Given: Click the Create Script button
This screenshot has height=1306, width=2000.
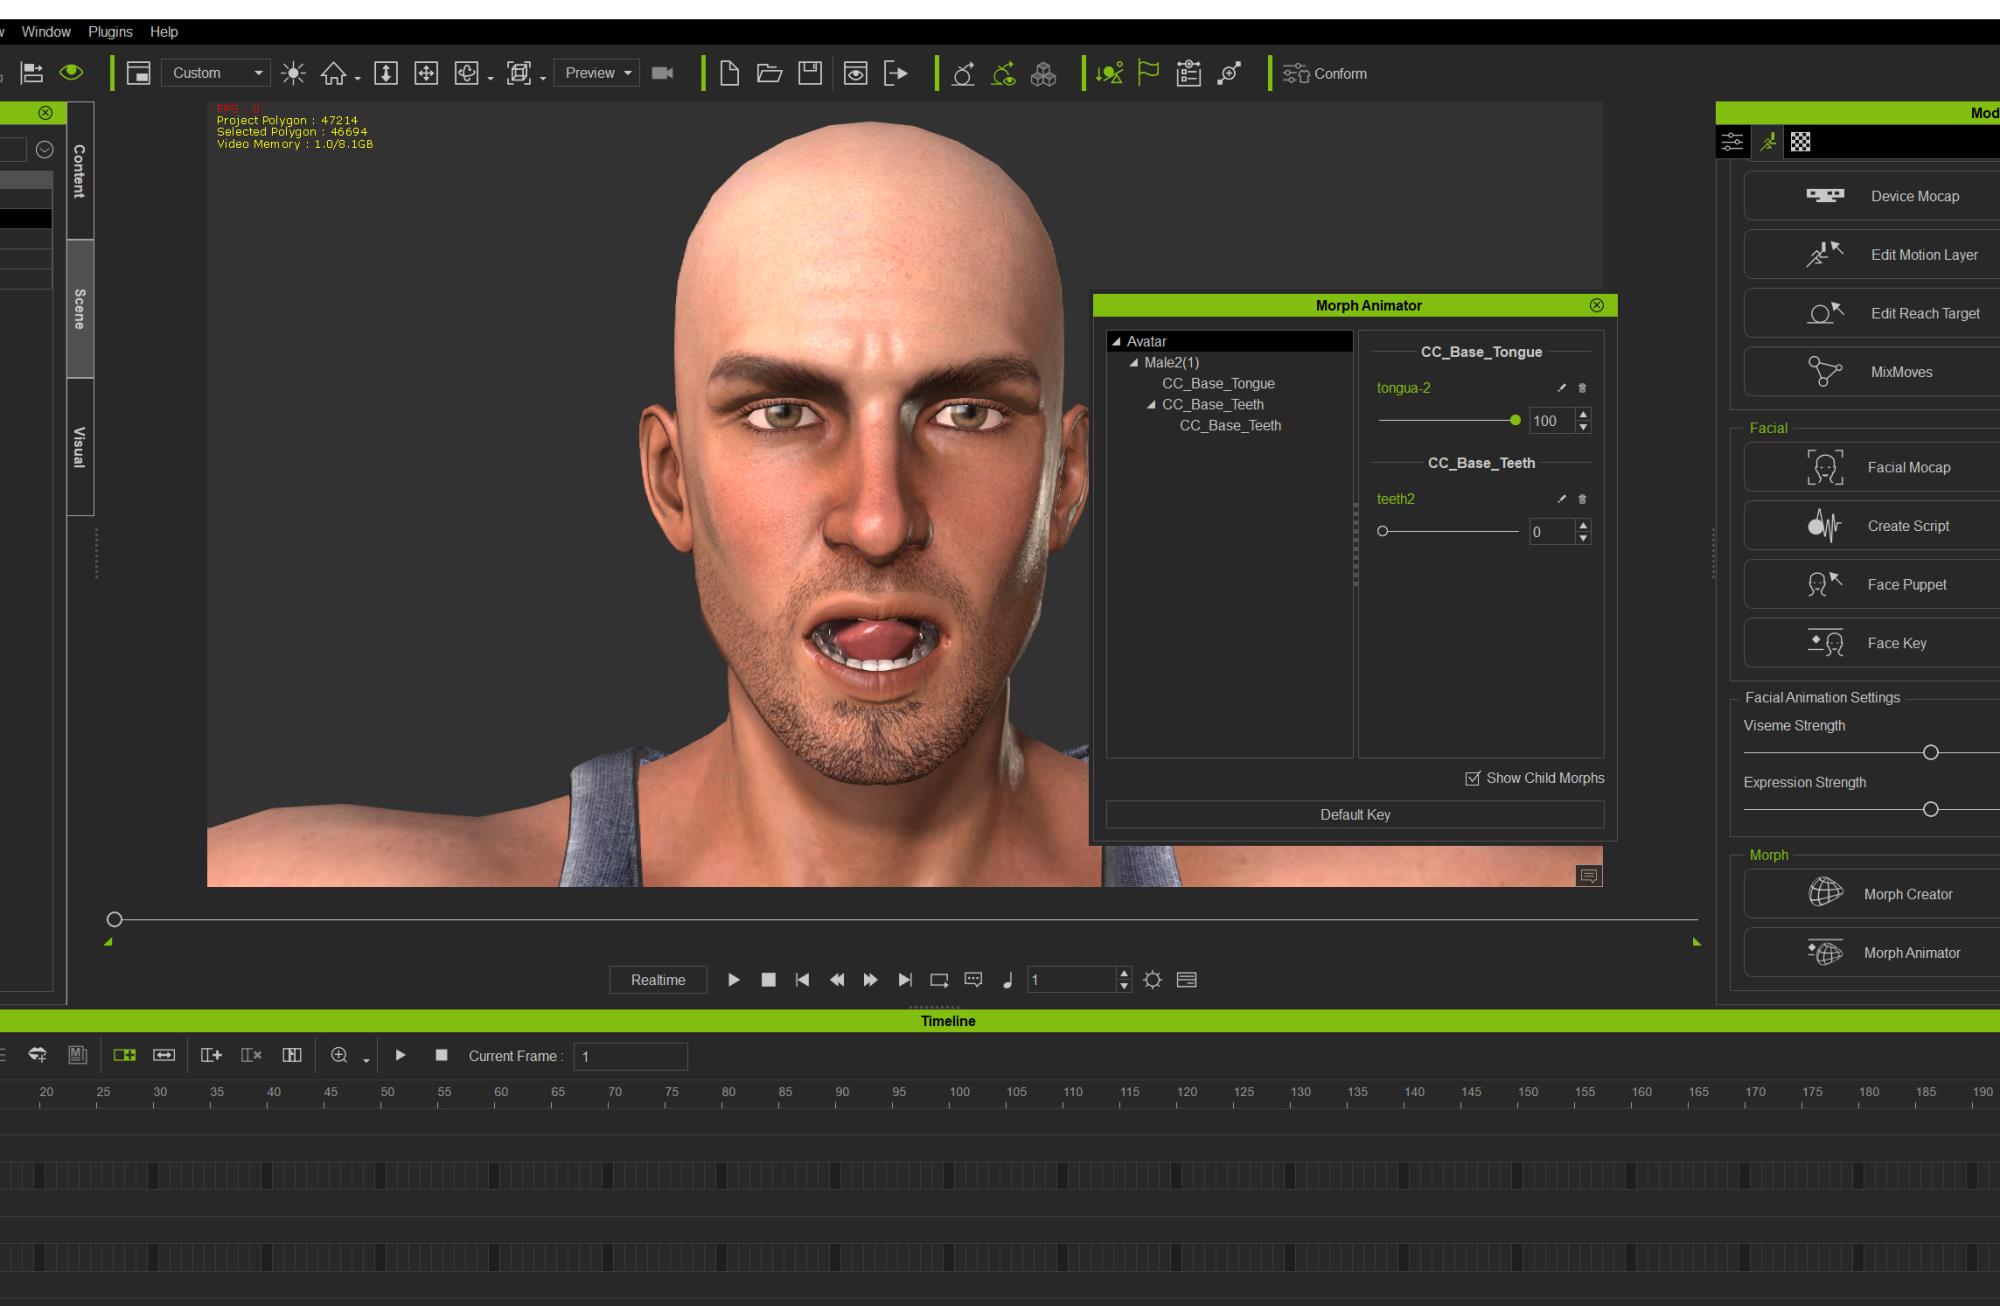Looking at the screenshot, I should click(x=1872, y=526).
